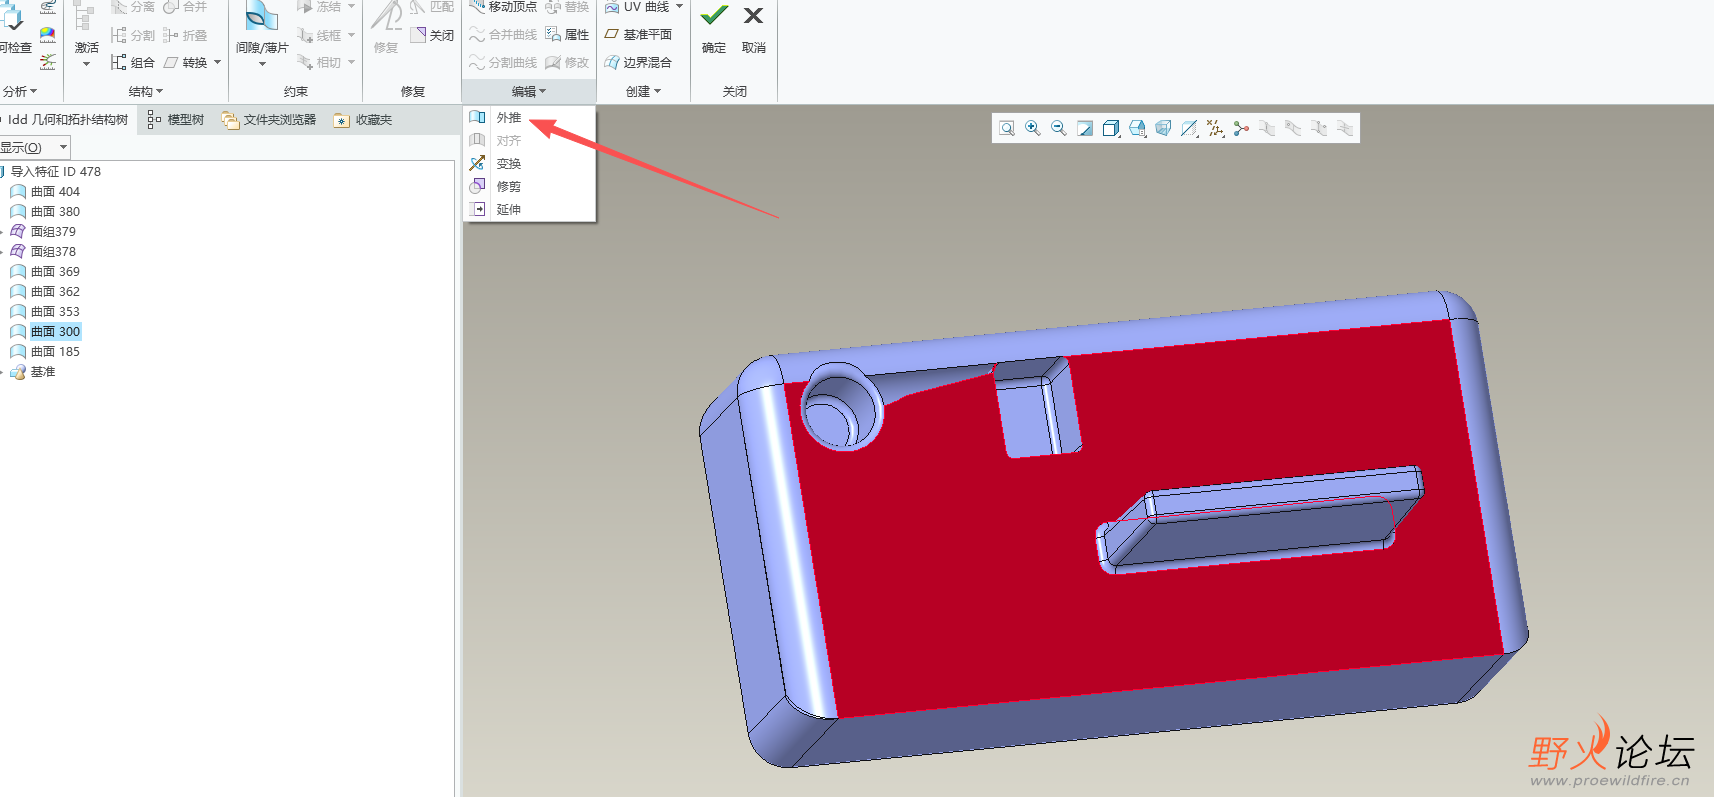1714x797 pixels.
Task: Select 导入特征 ID 478 tree node
Action: pos(55,171)
